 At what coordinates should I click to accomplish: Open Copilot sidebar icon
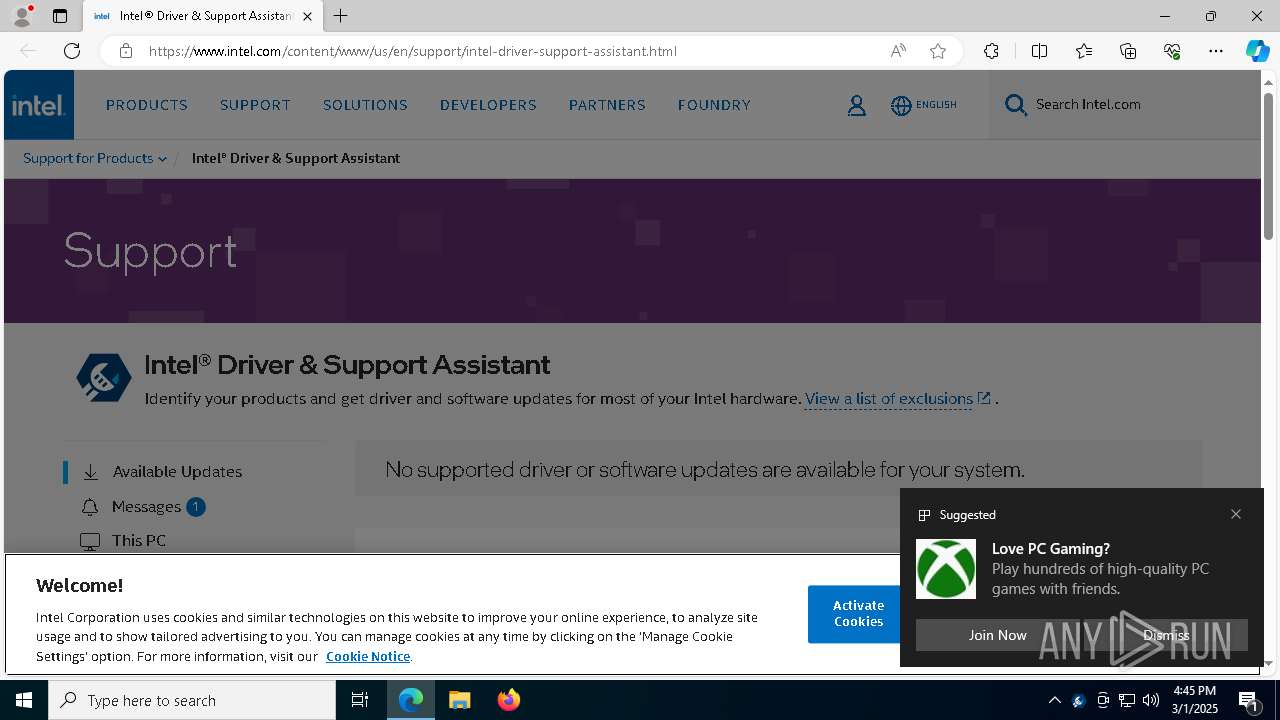tap(1258, 51)
